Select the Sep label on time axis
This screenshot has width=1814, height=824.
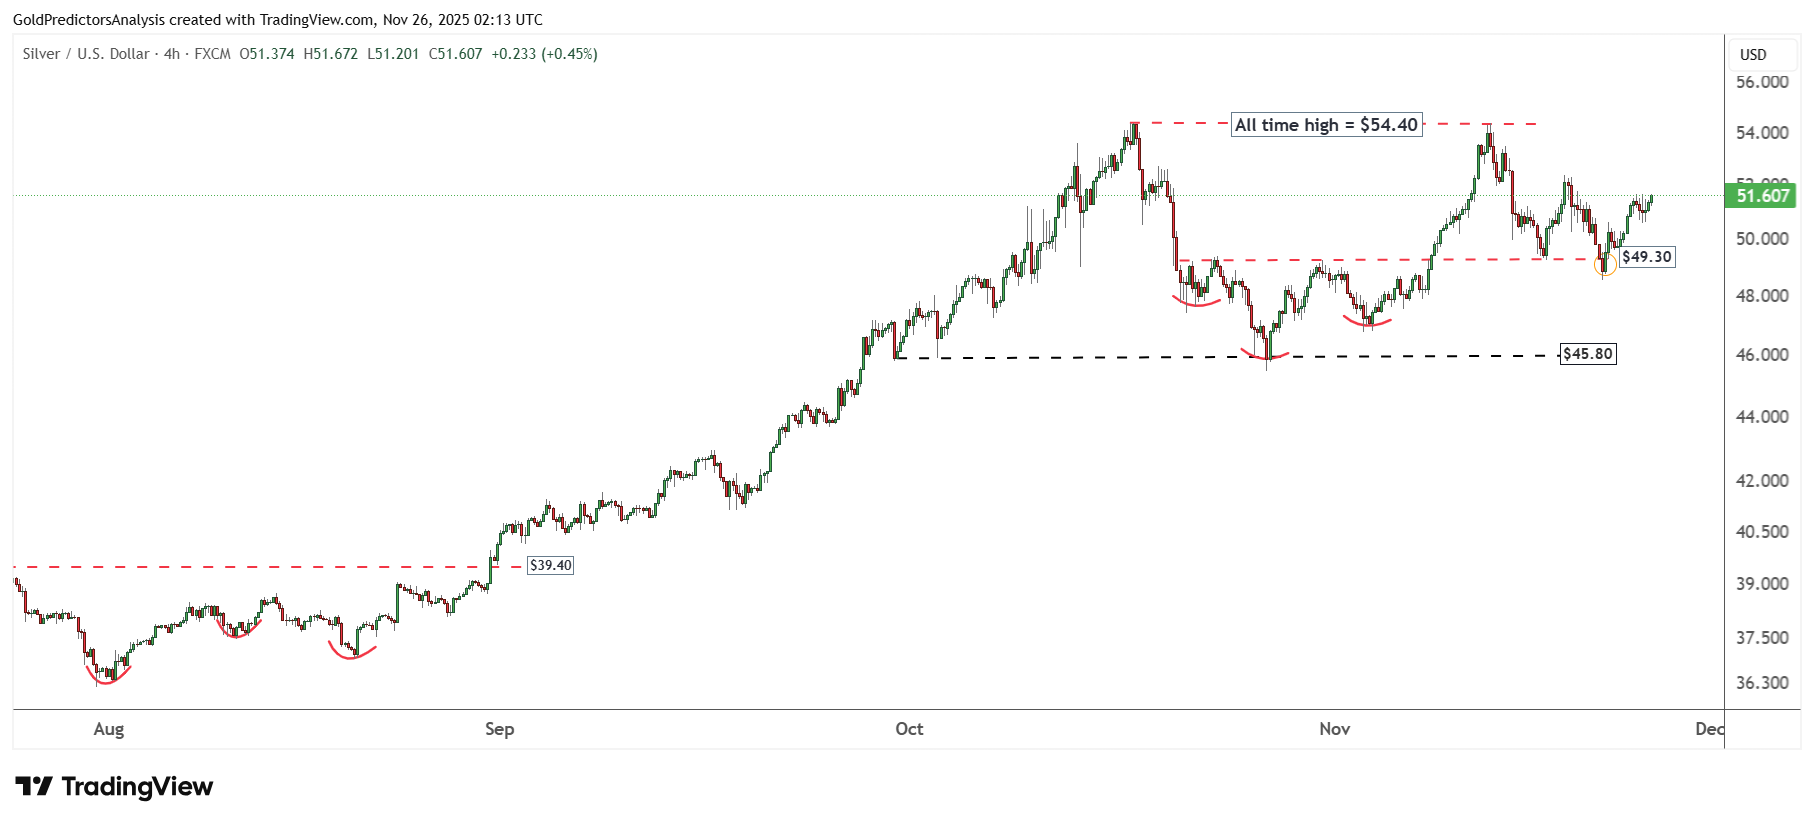click(x=499, y=729)
